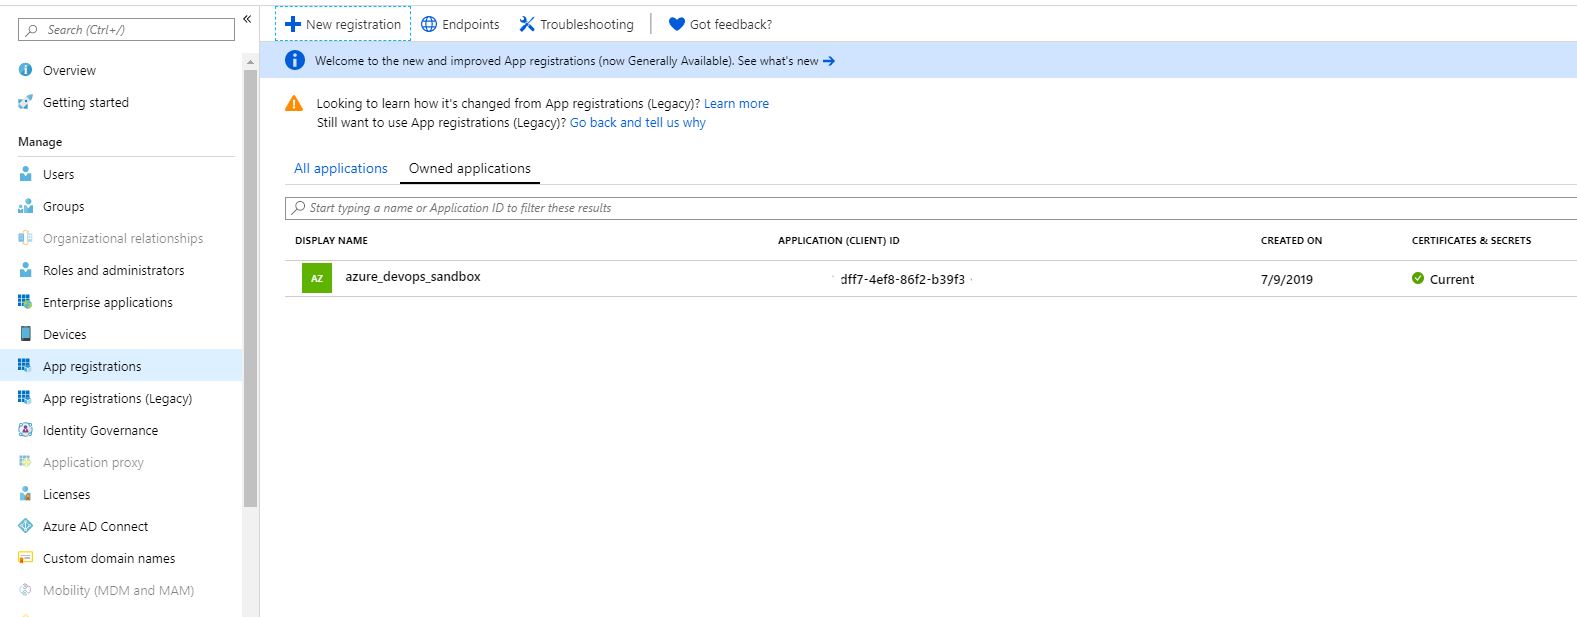Click the Azure AD Connect diamond icon
The width and height of the screenshot is (1577, 617).
26,526
